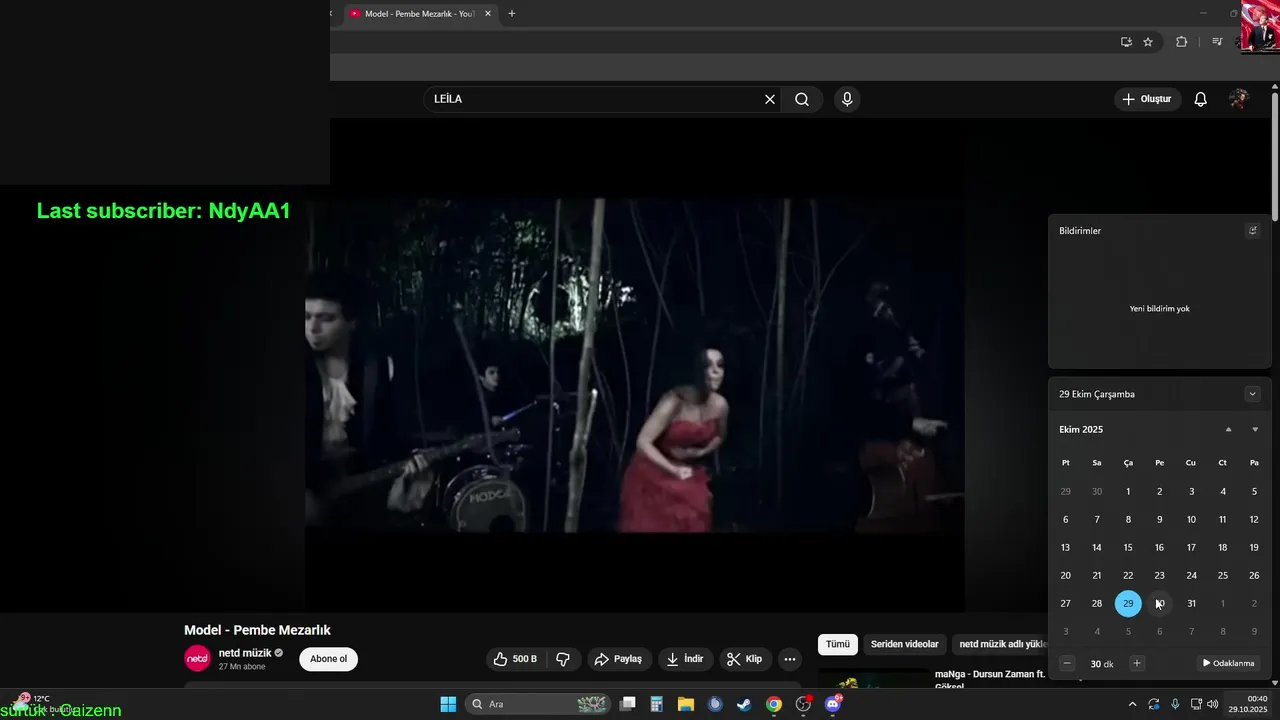Select day 30 of Ekim in calendar
1280x720 pixels.
point(1159,603)
